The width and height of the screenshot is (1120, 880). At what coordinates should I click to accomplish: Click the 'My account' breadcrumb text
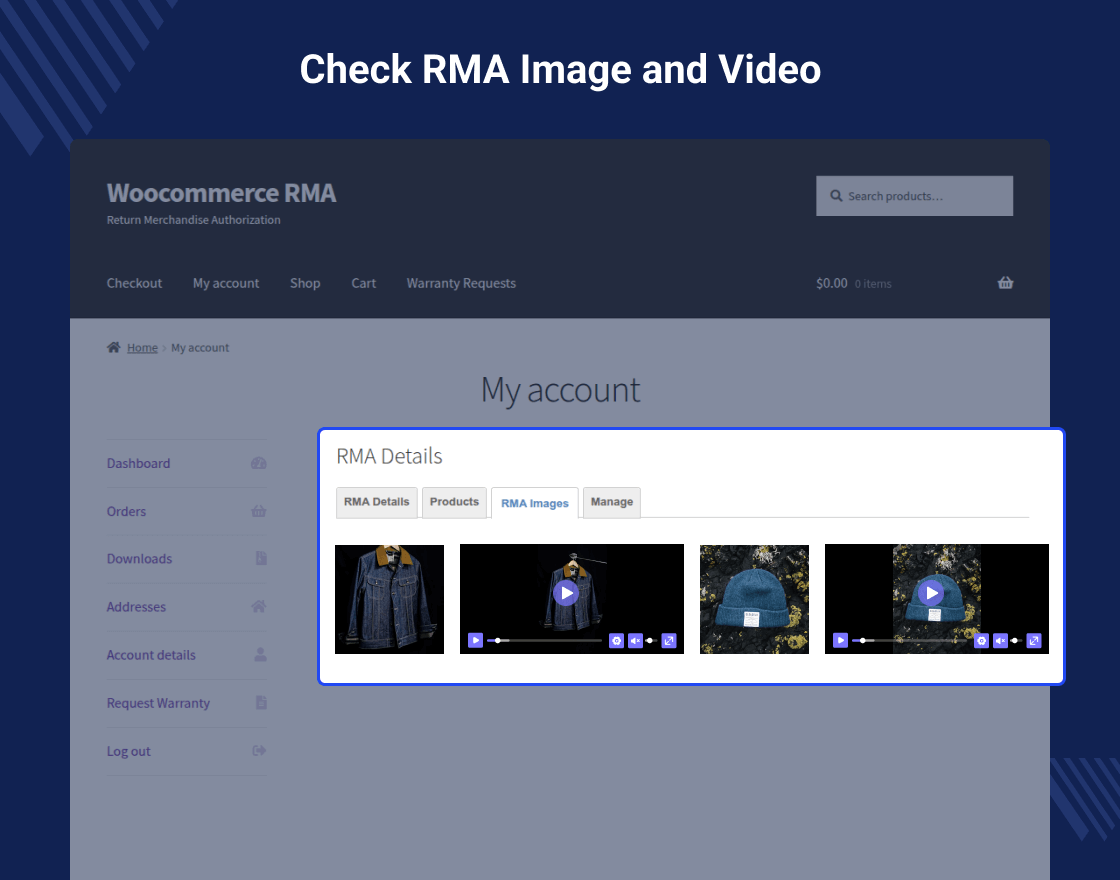[x=200, y=348]
